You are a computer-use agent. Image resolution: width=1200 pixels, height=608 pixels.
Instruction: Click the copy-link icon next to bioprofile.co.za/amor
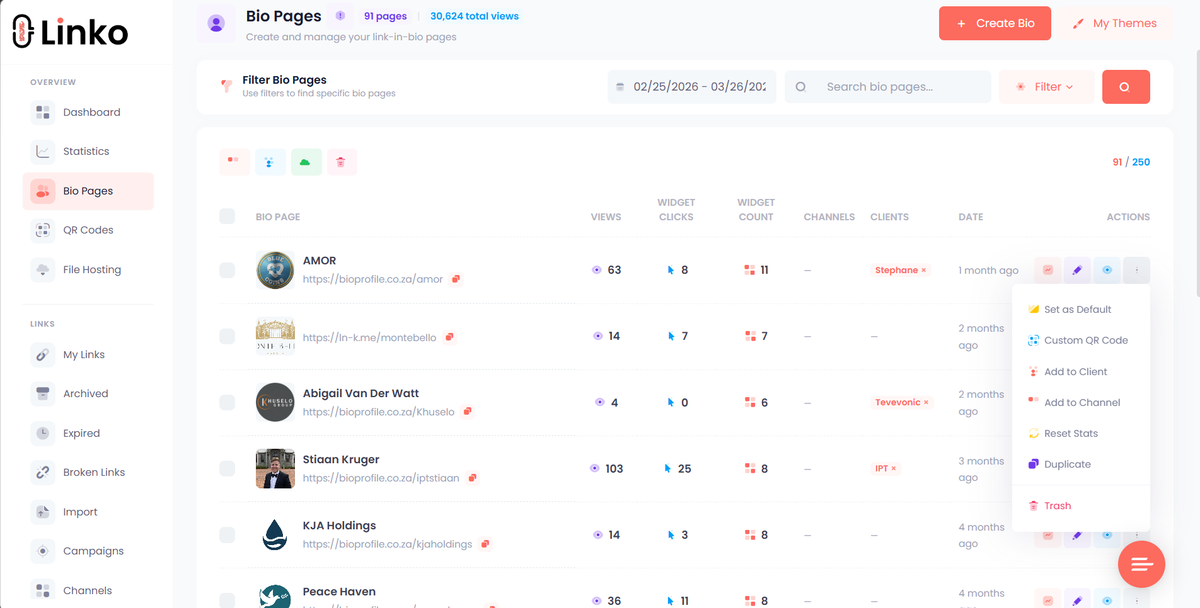click(456, 279)
